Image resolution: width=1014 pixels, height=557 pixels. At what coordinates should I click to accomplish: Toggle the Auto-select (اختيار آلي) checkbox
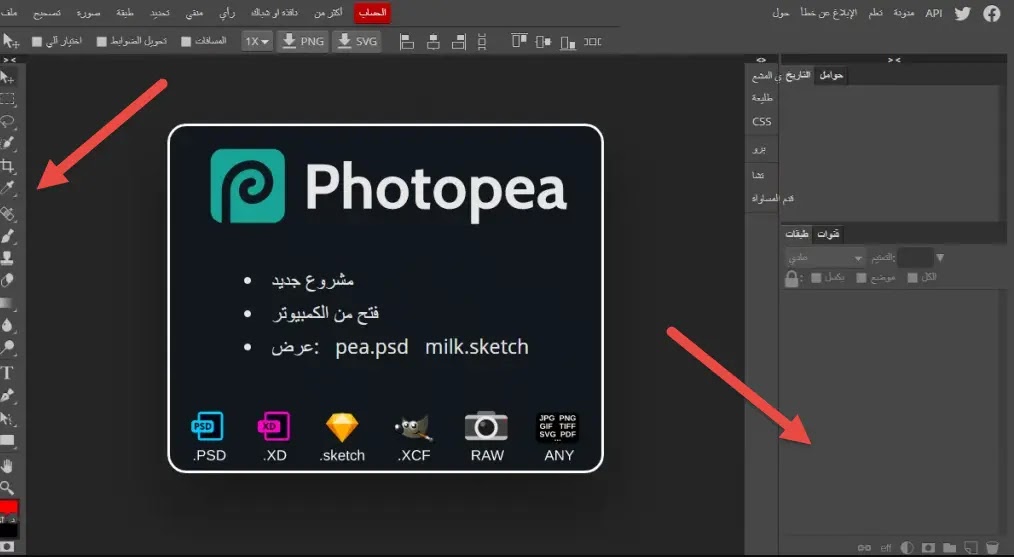pos(37,41)
